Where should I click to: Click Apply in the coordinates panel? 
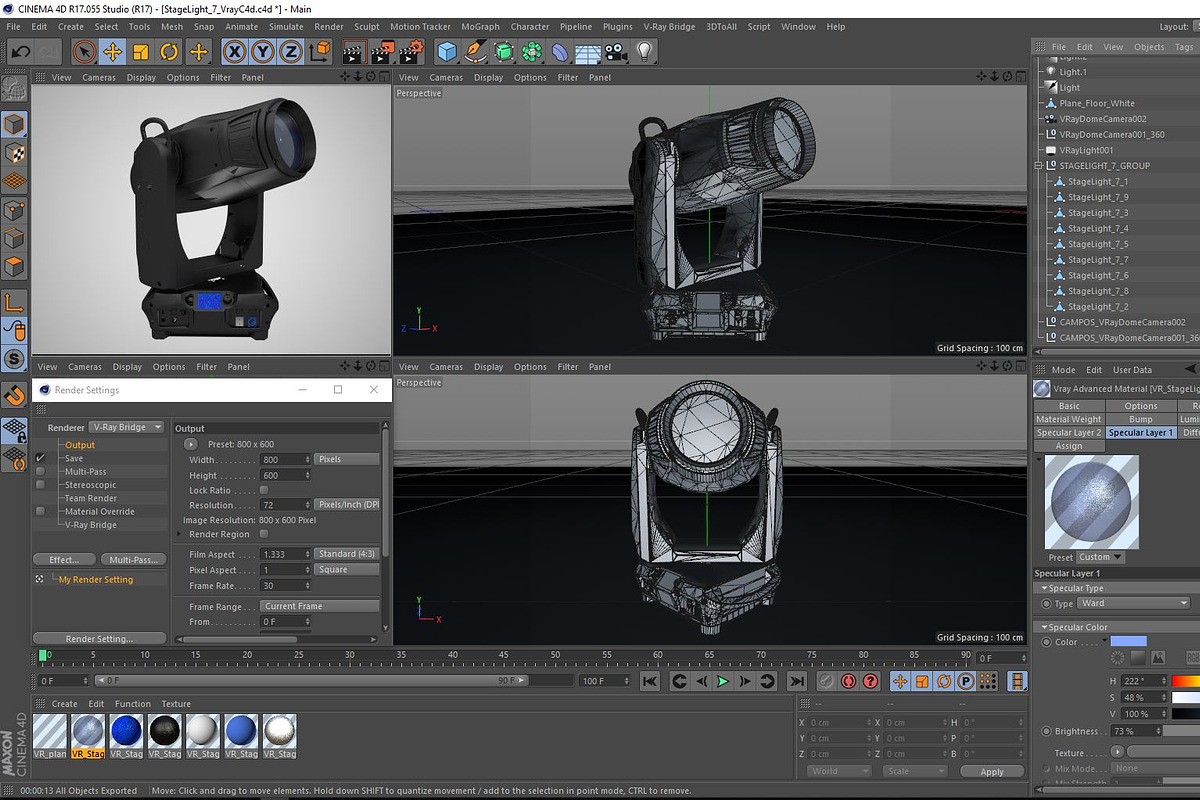click(992, 772)
